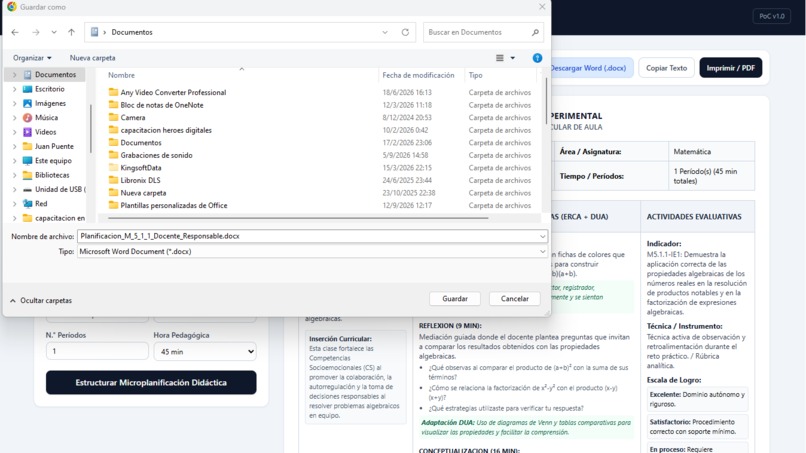Select Plantillas personalizadas de Office folder
Viewport: 806px width, 453px height.
pyautogui.click(x=173, y=205)
